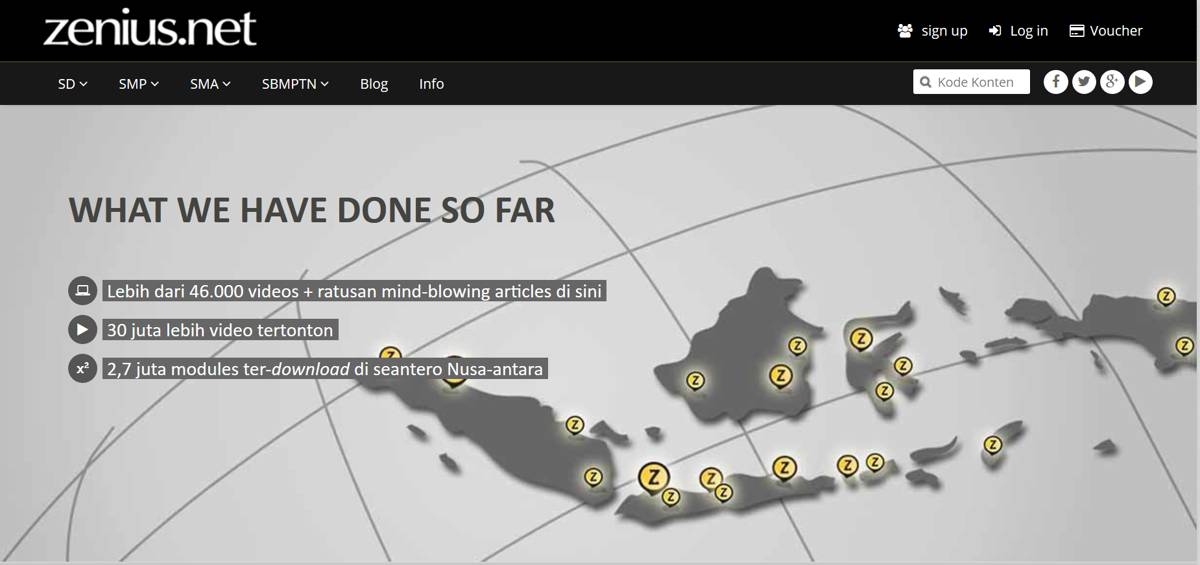Click the magnifier icon in Kode Konten
Image resolution: width=1200 pixels, height=565 pixels.
click(x=926, y=83)
